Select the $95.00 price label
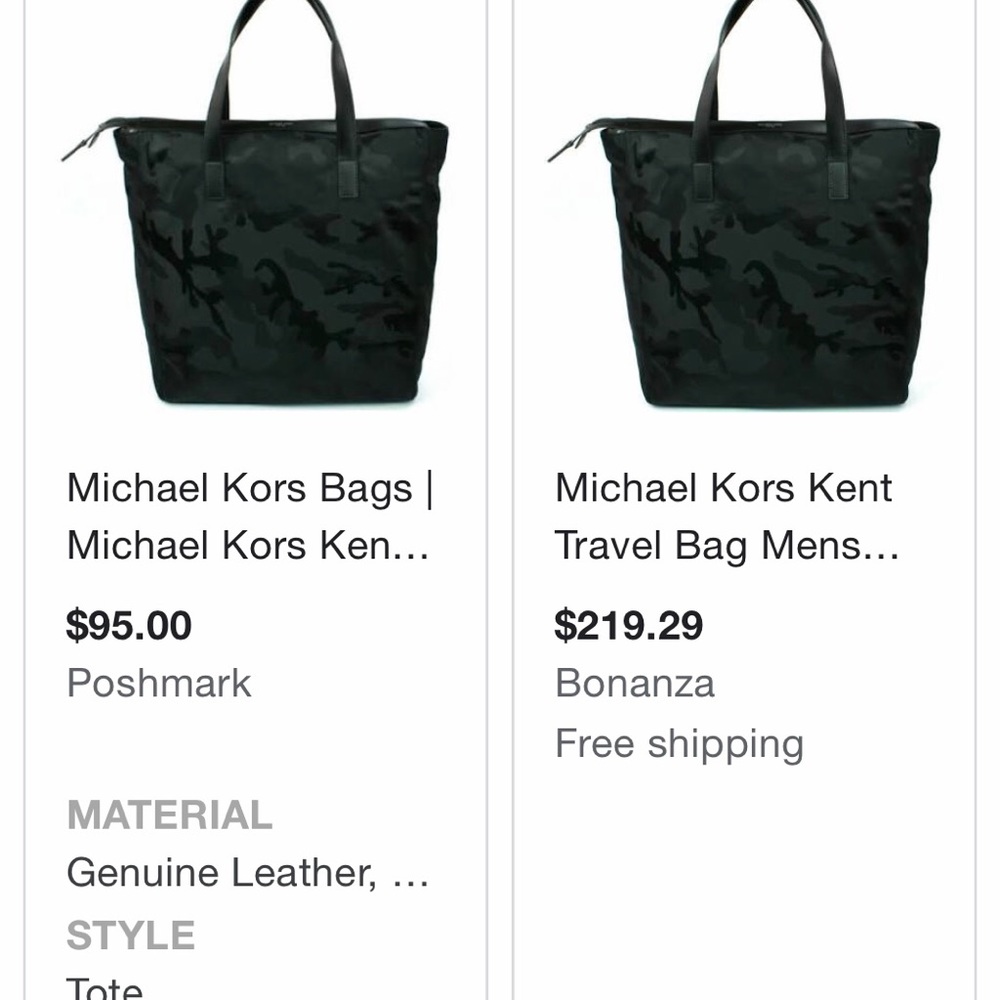 click(129, 624)
